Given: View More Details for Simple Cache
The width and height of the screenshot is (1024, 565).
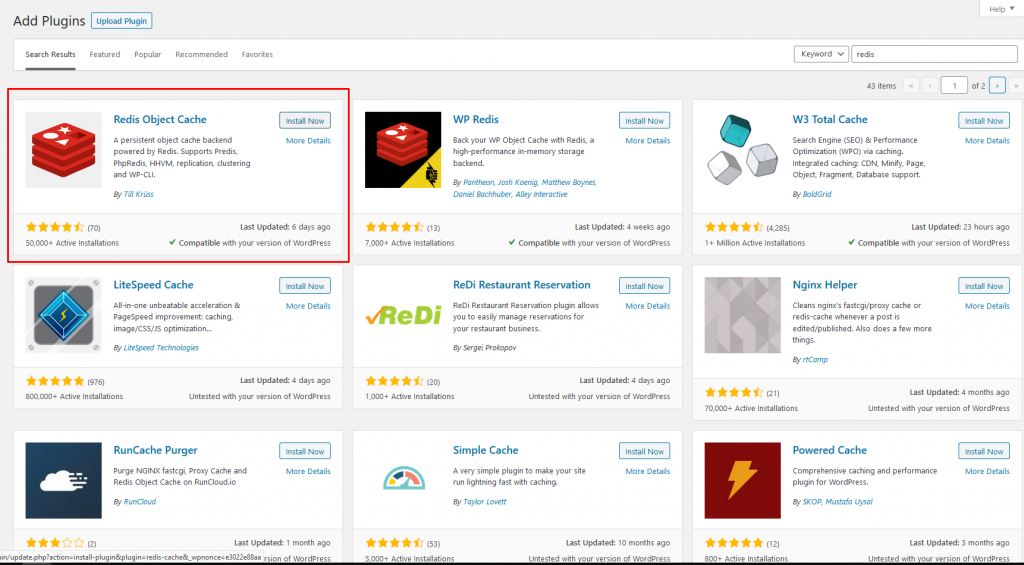Looking at the screenshot, I should (x=648, y=471).
